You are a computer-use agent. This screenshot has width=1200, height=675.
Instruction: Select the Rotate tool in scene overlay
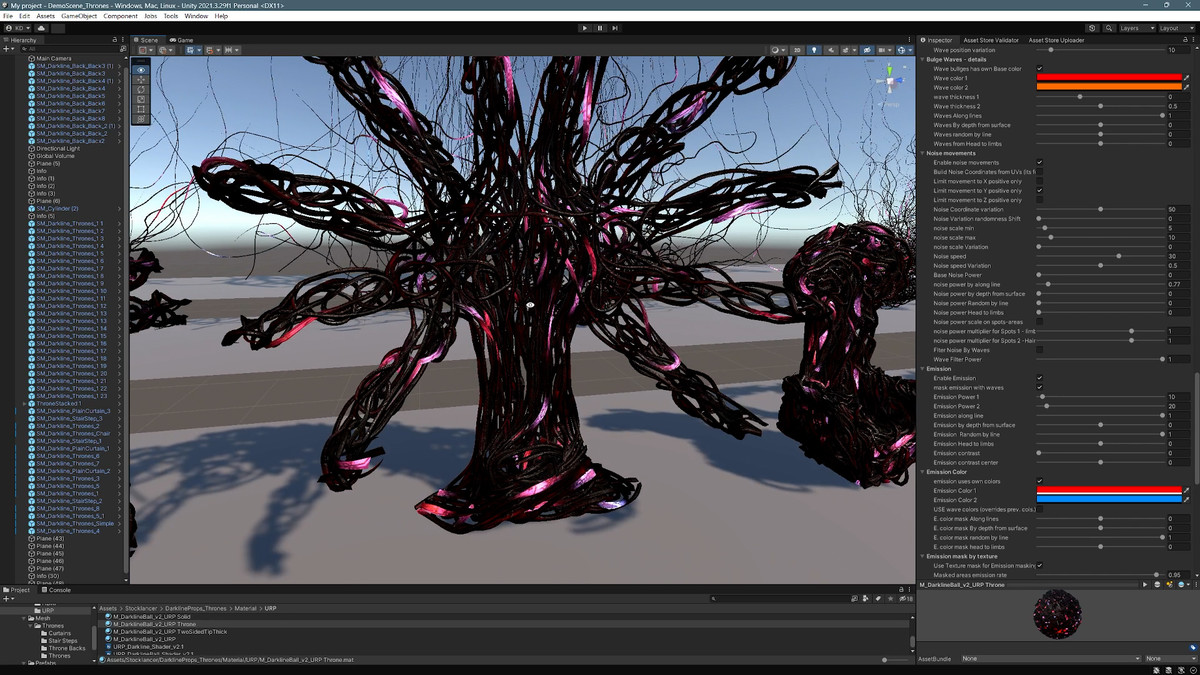pos(141,90)
